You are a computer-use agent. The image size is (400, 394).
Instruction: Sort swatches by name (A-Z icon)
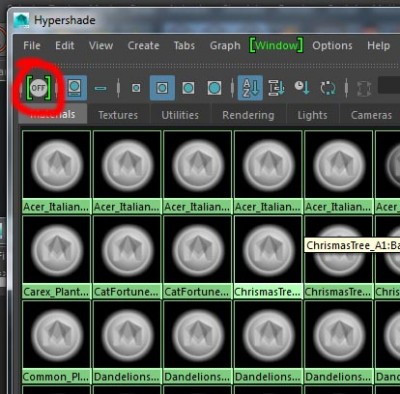tap(250, 88)
